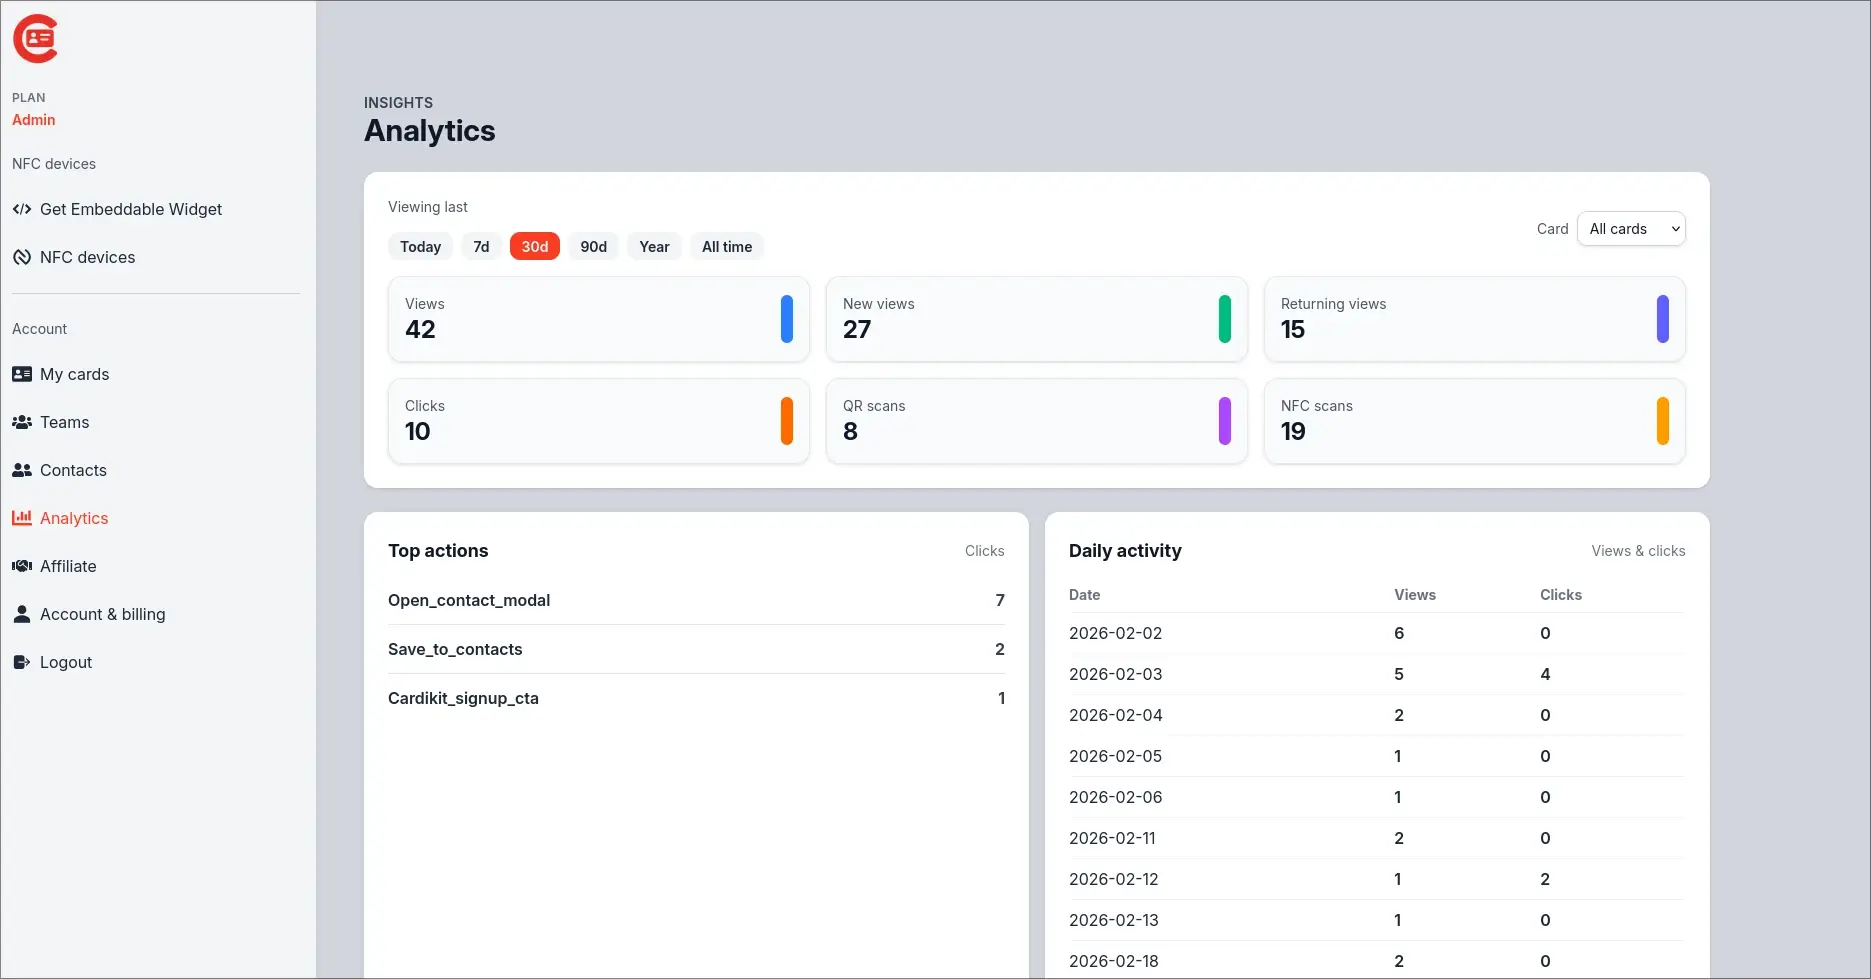Viewport: 1871px width, 979px height.
Task: Open My cards via its card icon
Action: (x=22, y=374)
